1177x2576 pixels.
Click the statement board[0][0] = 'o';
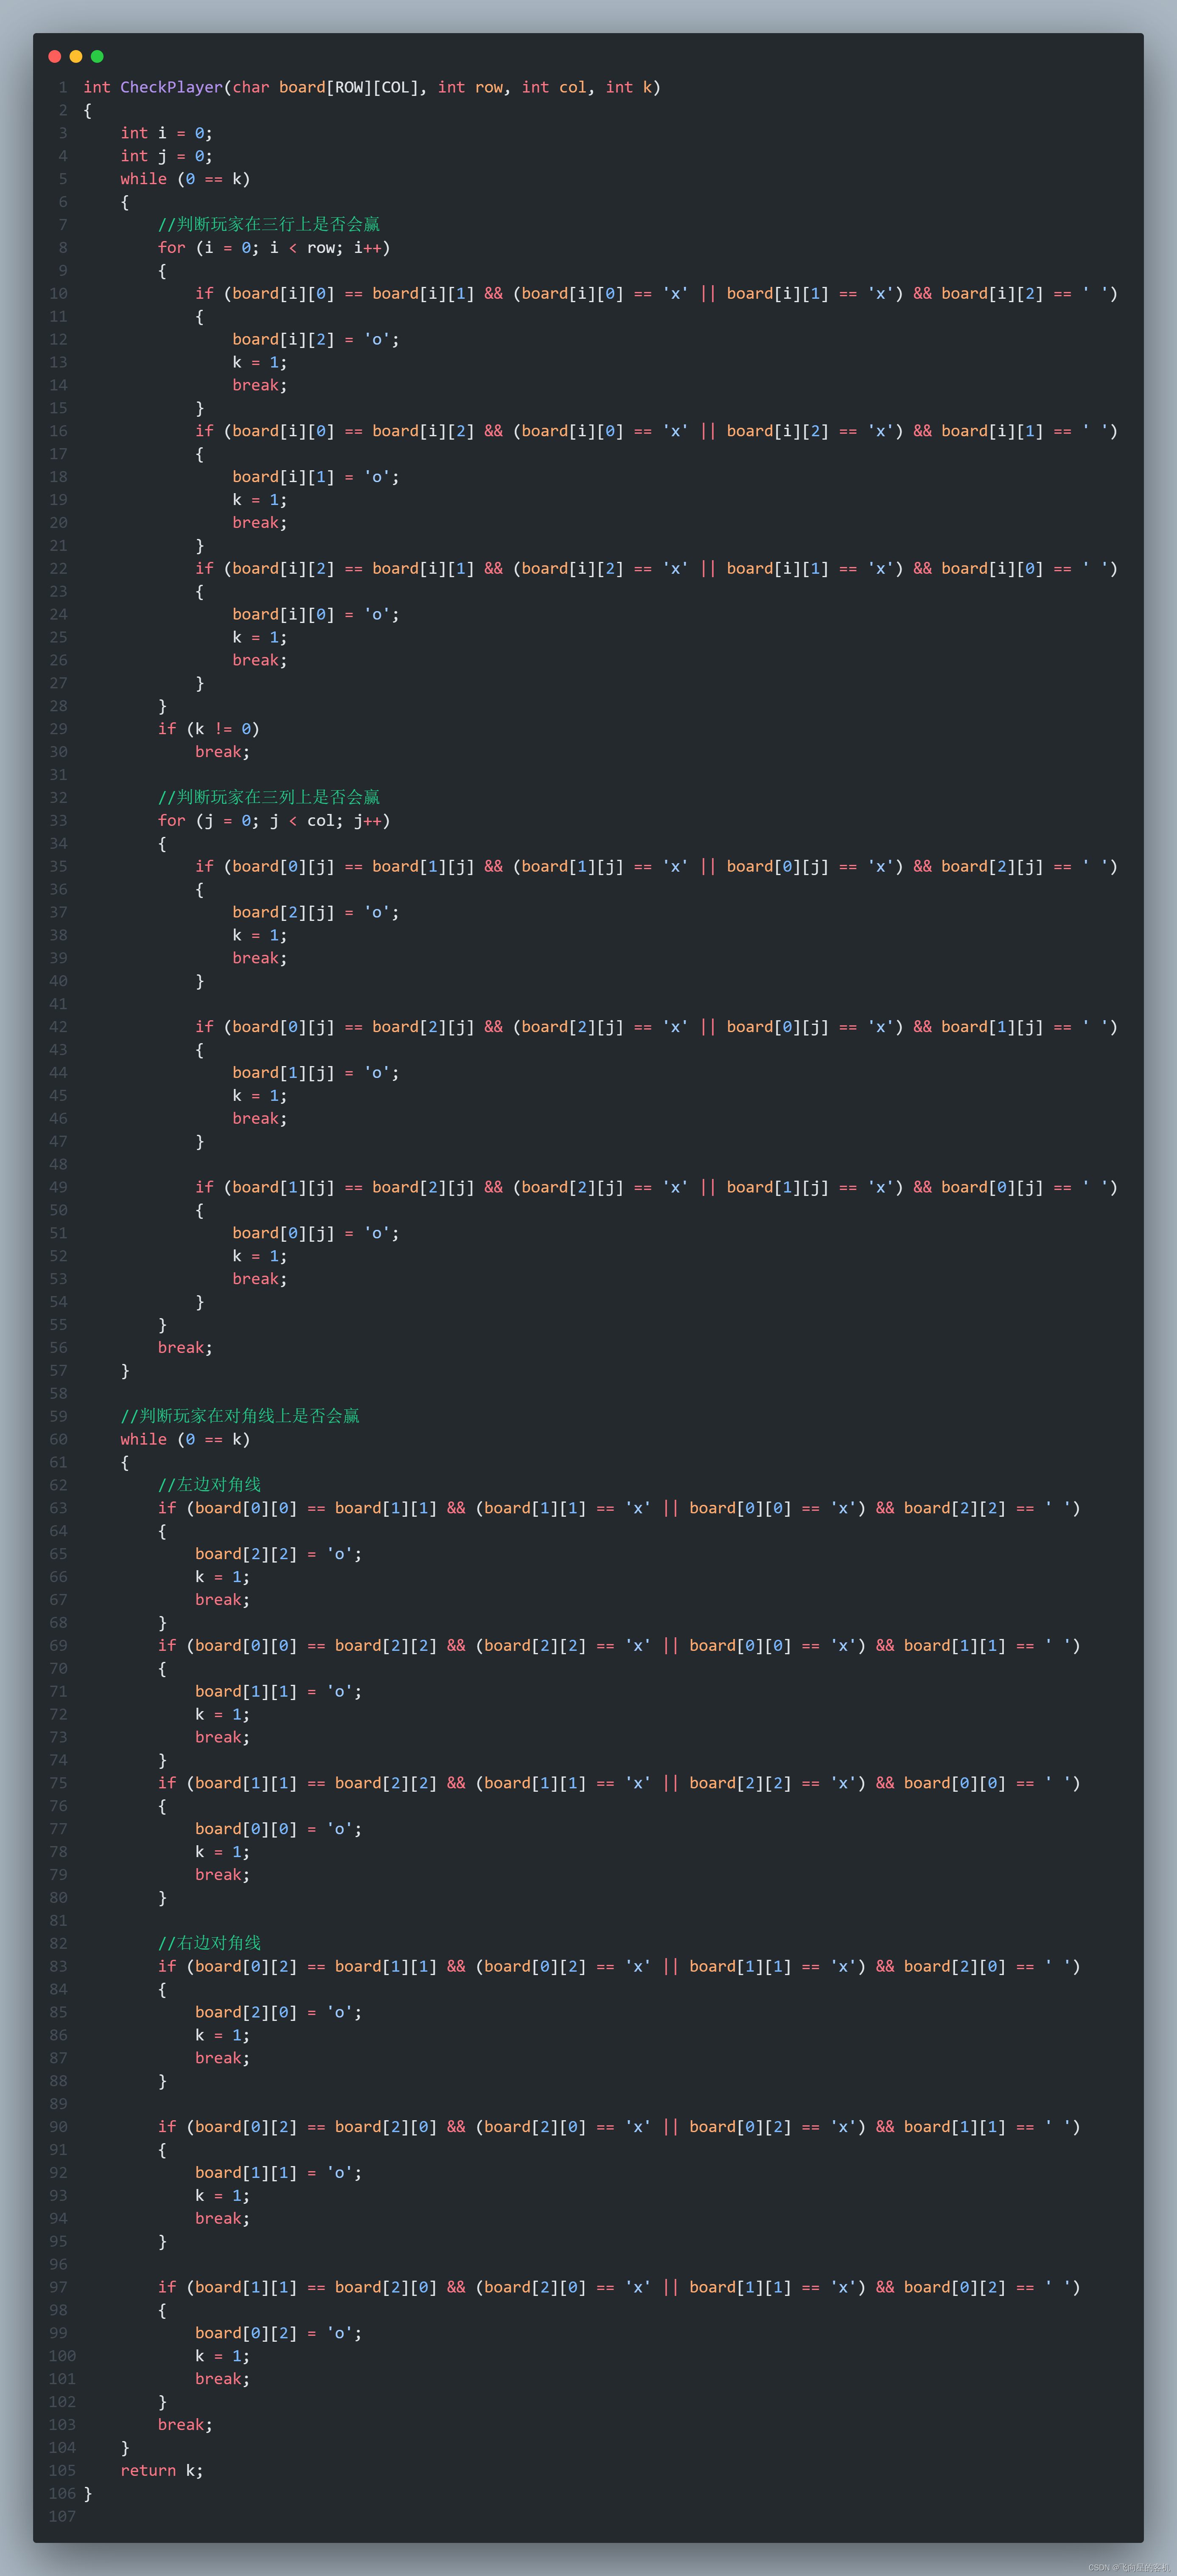pyautogui.click(x=278, y=1829)
